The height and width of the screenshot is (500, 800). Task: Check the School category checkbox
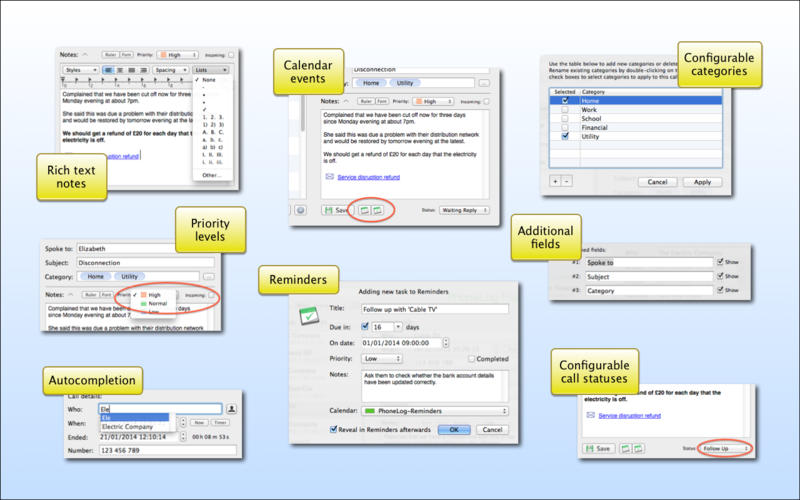[565, 118]
